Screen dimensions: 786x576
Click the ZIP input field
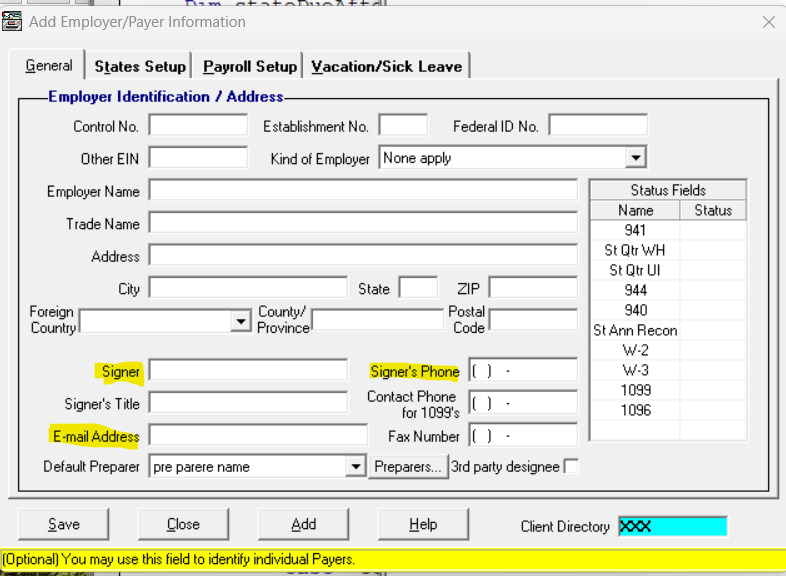(533, 288)
